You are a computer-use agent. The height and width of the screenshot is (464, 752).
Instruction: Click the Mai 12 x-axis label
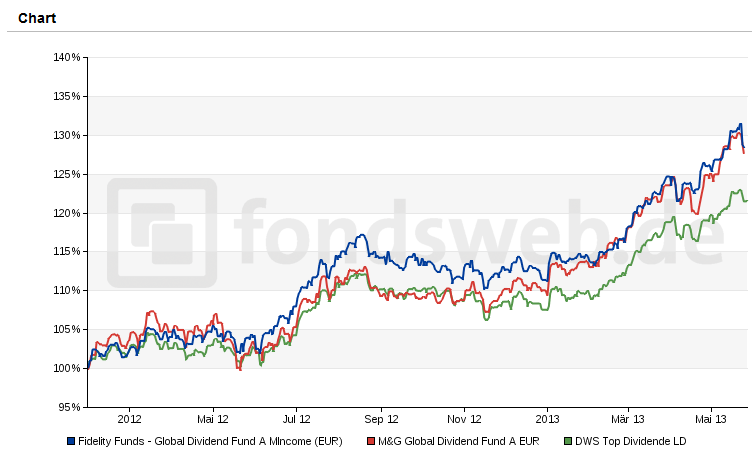(213, 420)
